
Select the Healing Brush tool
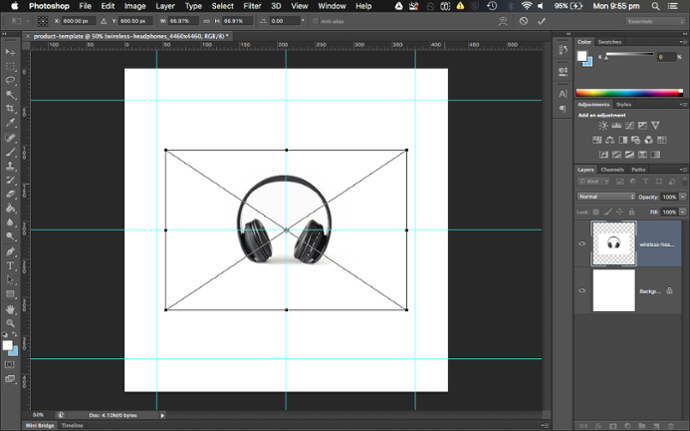10,138
